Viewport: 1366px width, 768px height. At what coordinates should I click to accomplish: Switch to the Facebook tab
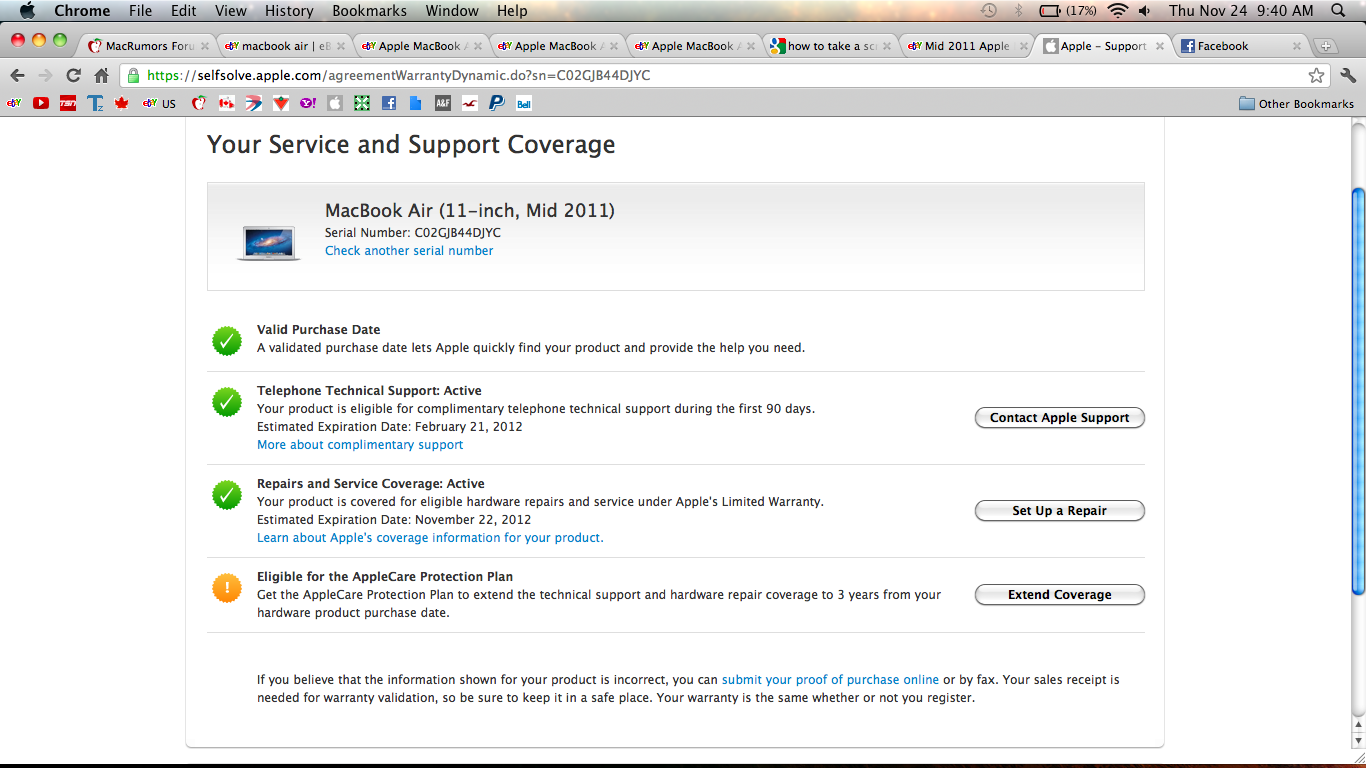click(1240, 46)
